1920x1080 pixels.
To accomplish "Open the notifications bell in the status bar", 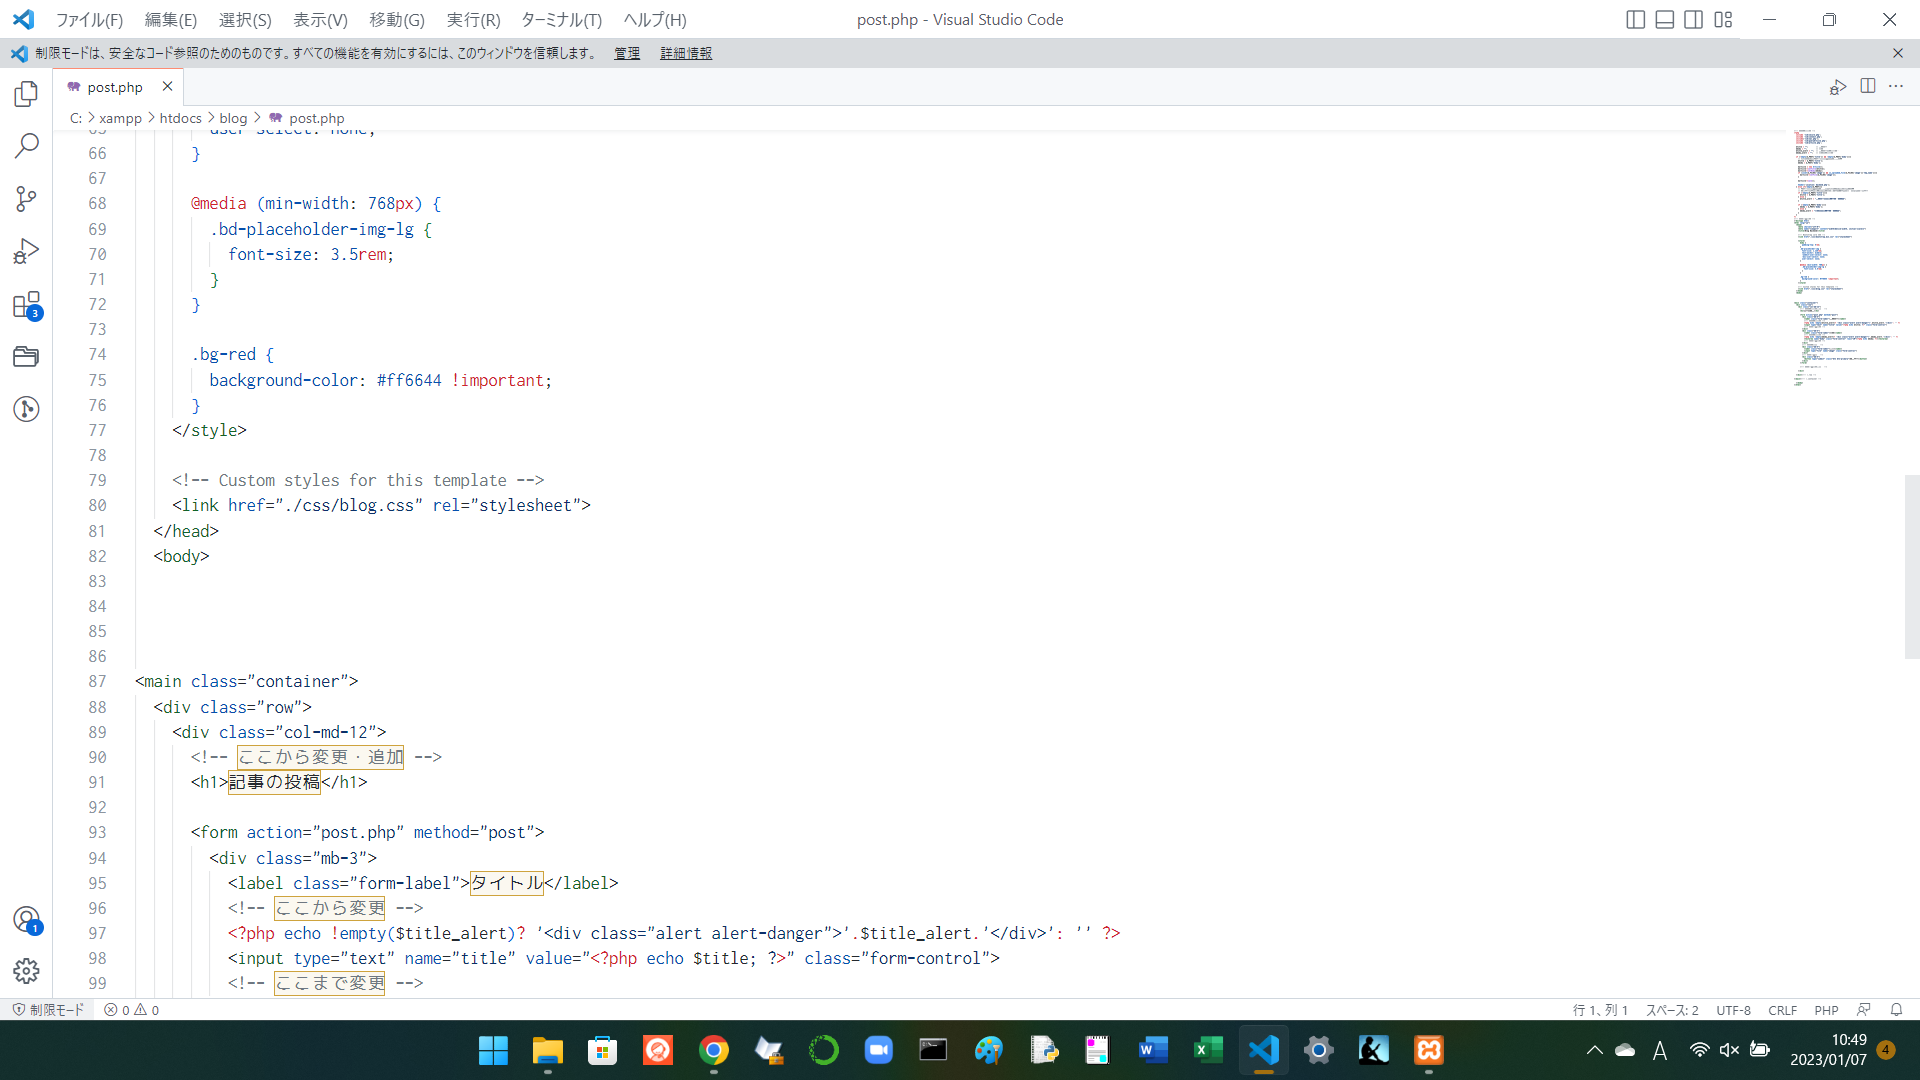I will (x=1898, y=1010).
